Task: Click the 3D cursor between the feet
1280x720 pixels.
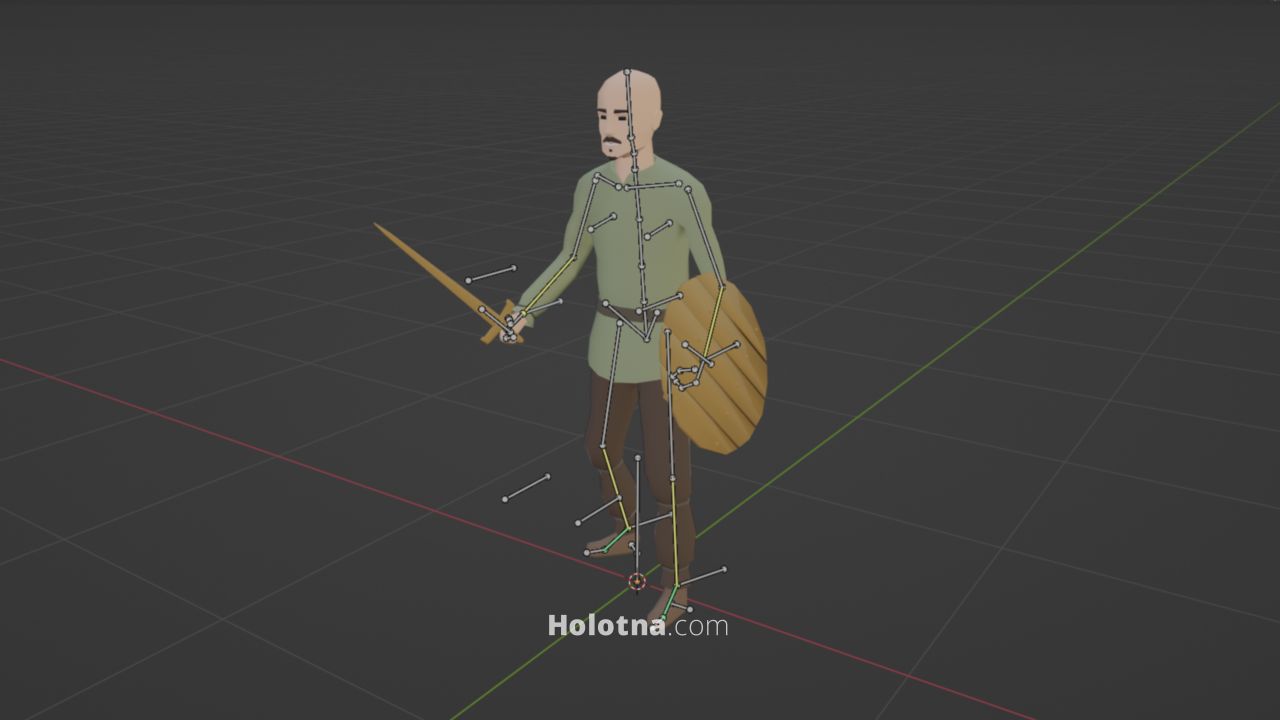Action: pyautogui.click(x=637, y=581)
